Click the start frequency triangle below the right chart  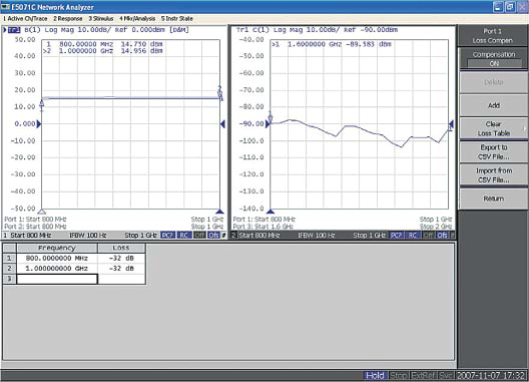pos(270,212)
